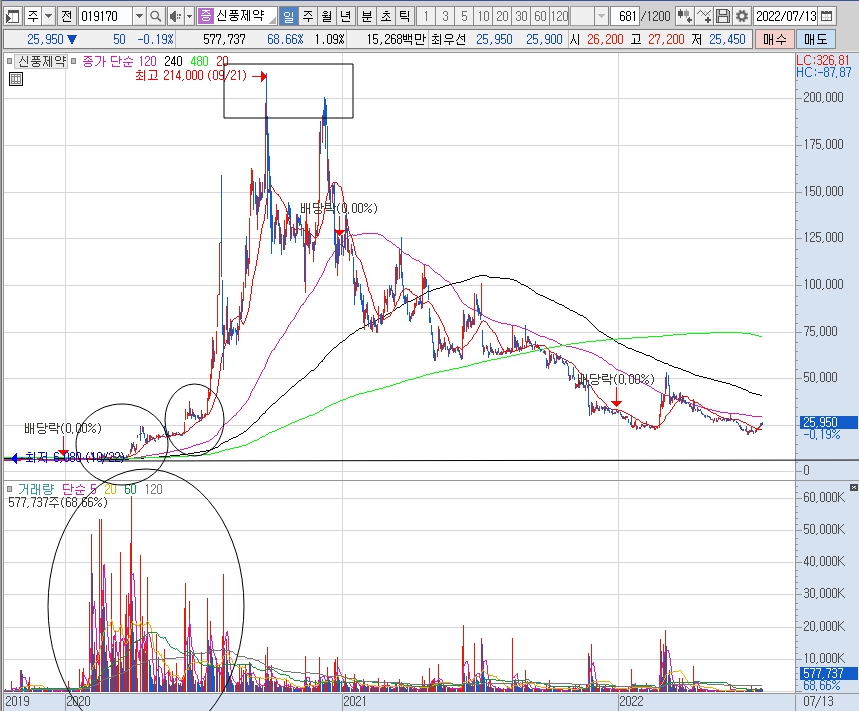The height and width of the screenshot is (711, 859).
Task: Click the red 배당락 marker near 2021
Action: (x=340, y=232)
